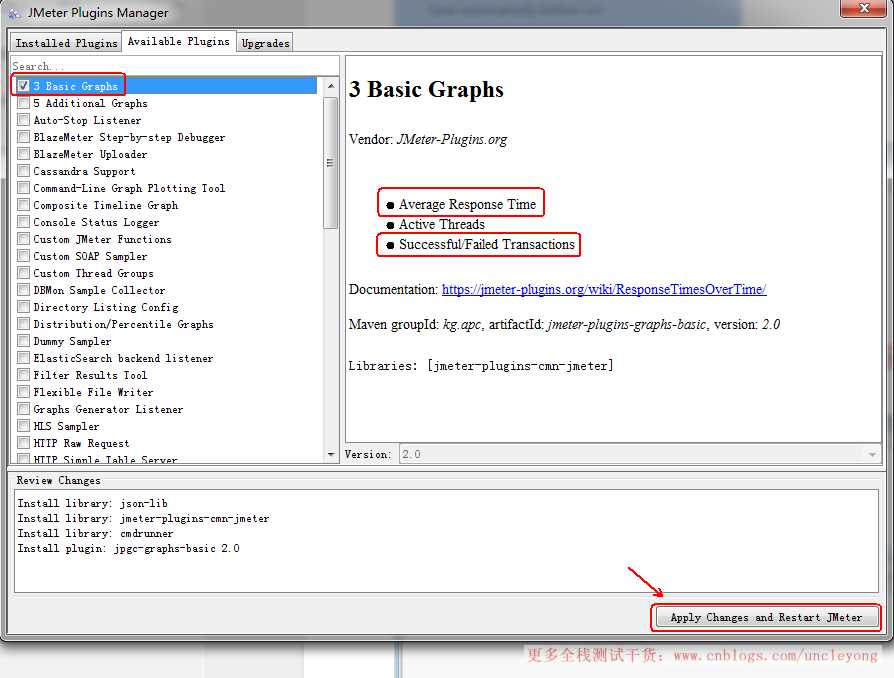
Task: Enable DBMon Sample Collector checkbox
Action: [x=23, y=290]
